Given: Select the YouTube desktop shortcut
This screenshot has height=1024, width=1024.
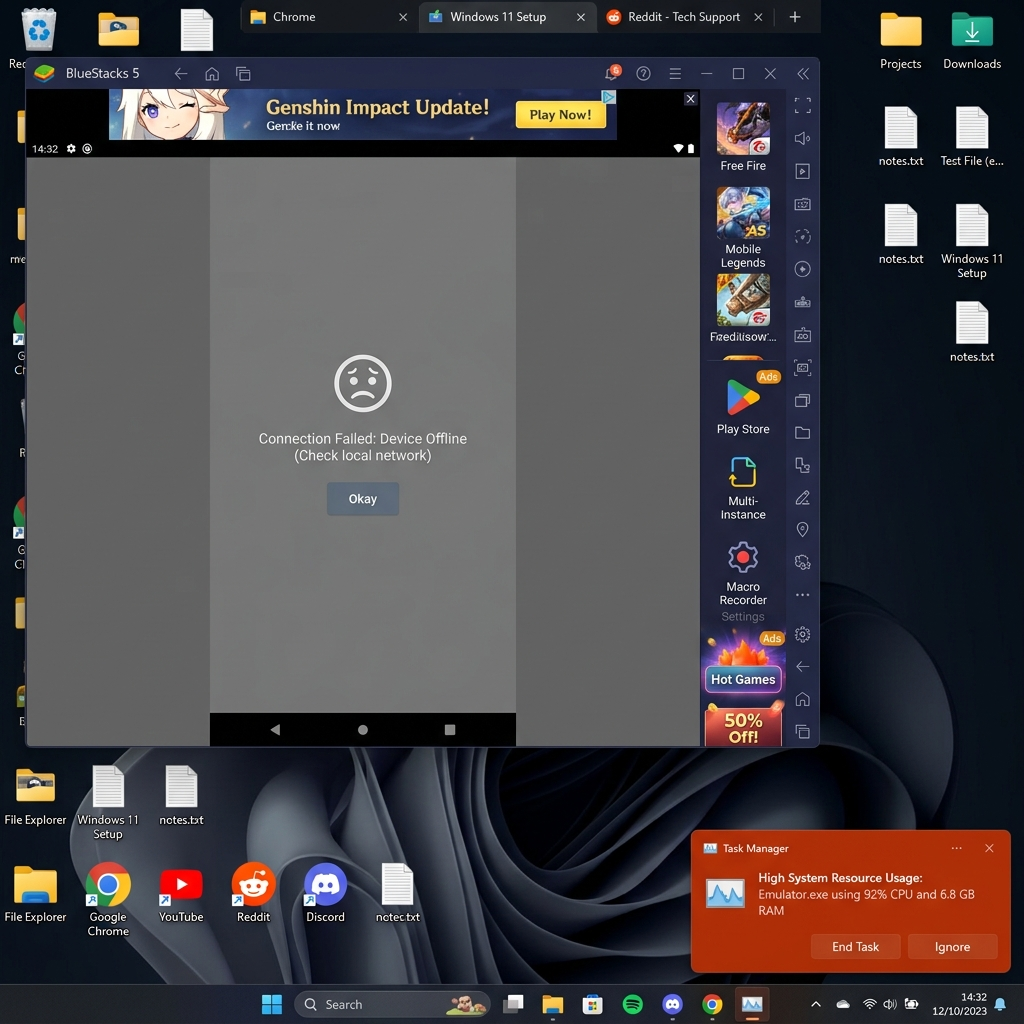Looking at the screenshot, I should coord(181,893).
